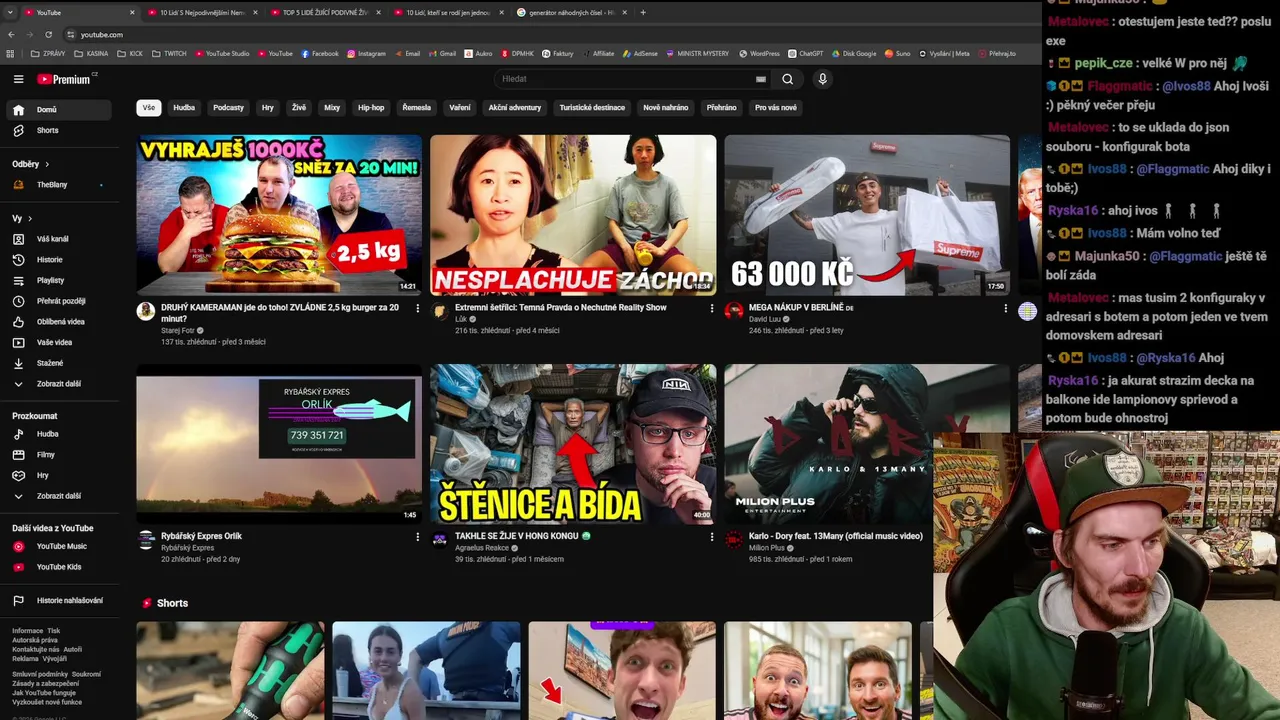Go back with the browser arrow

11,34
